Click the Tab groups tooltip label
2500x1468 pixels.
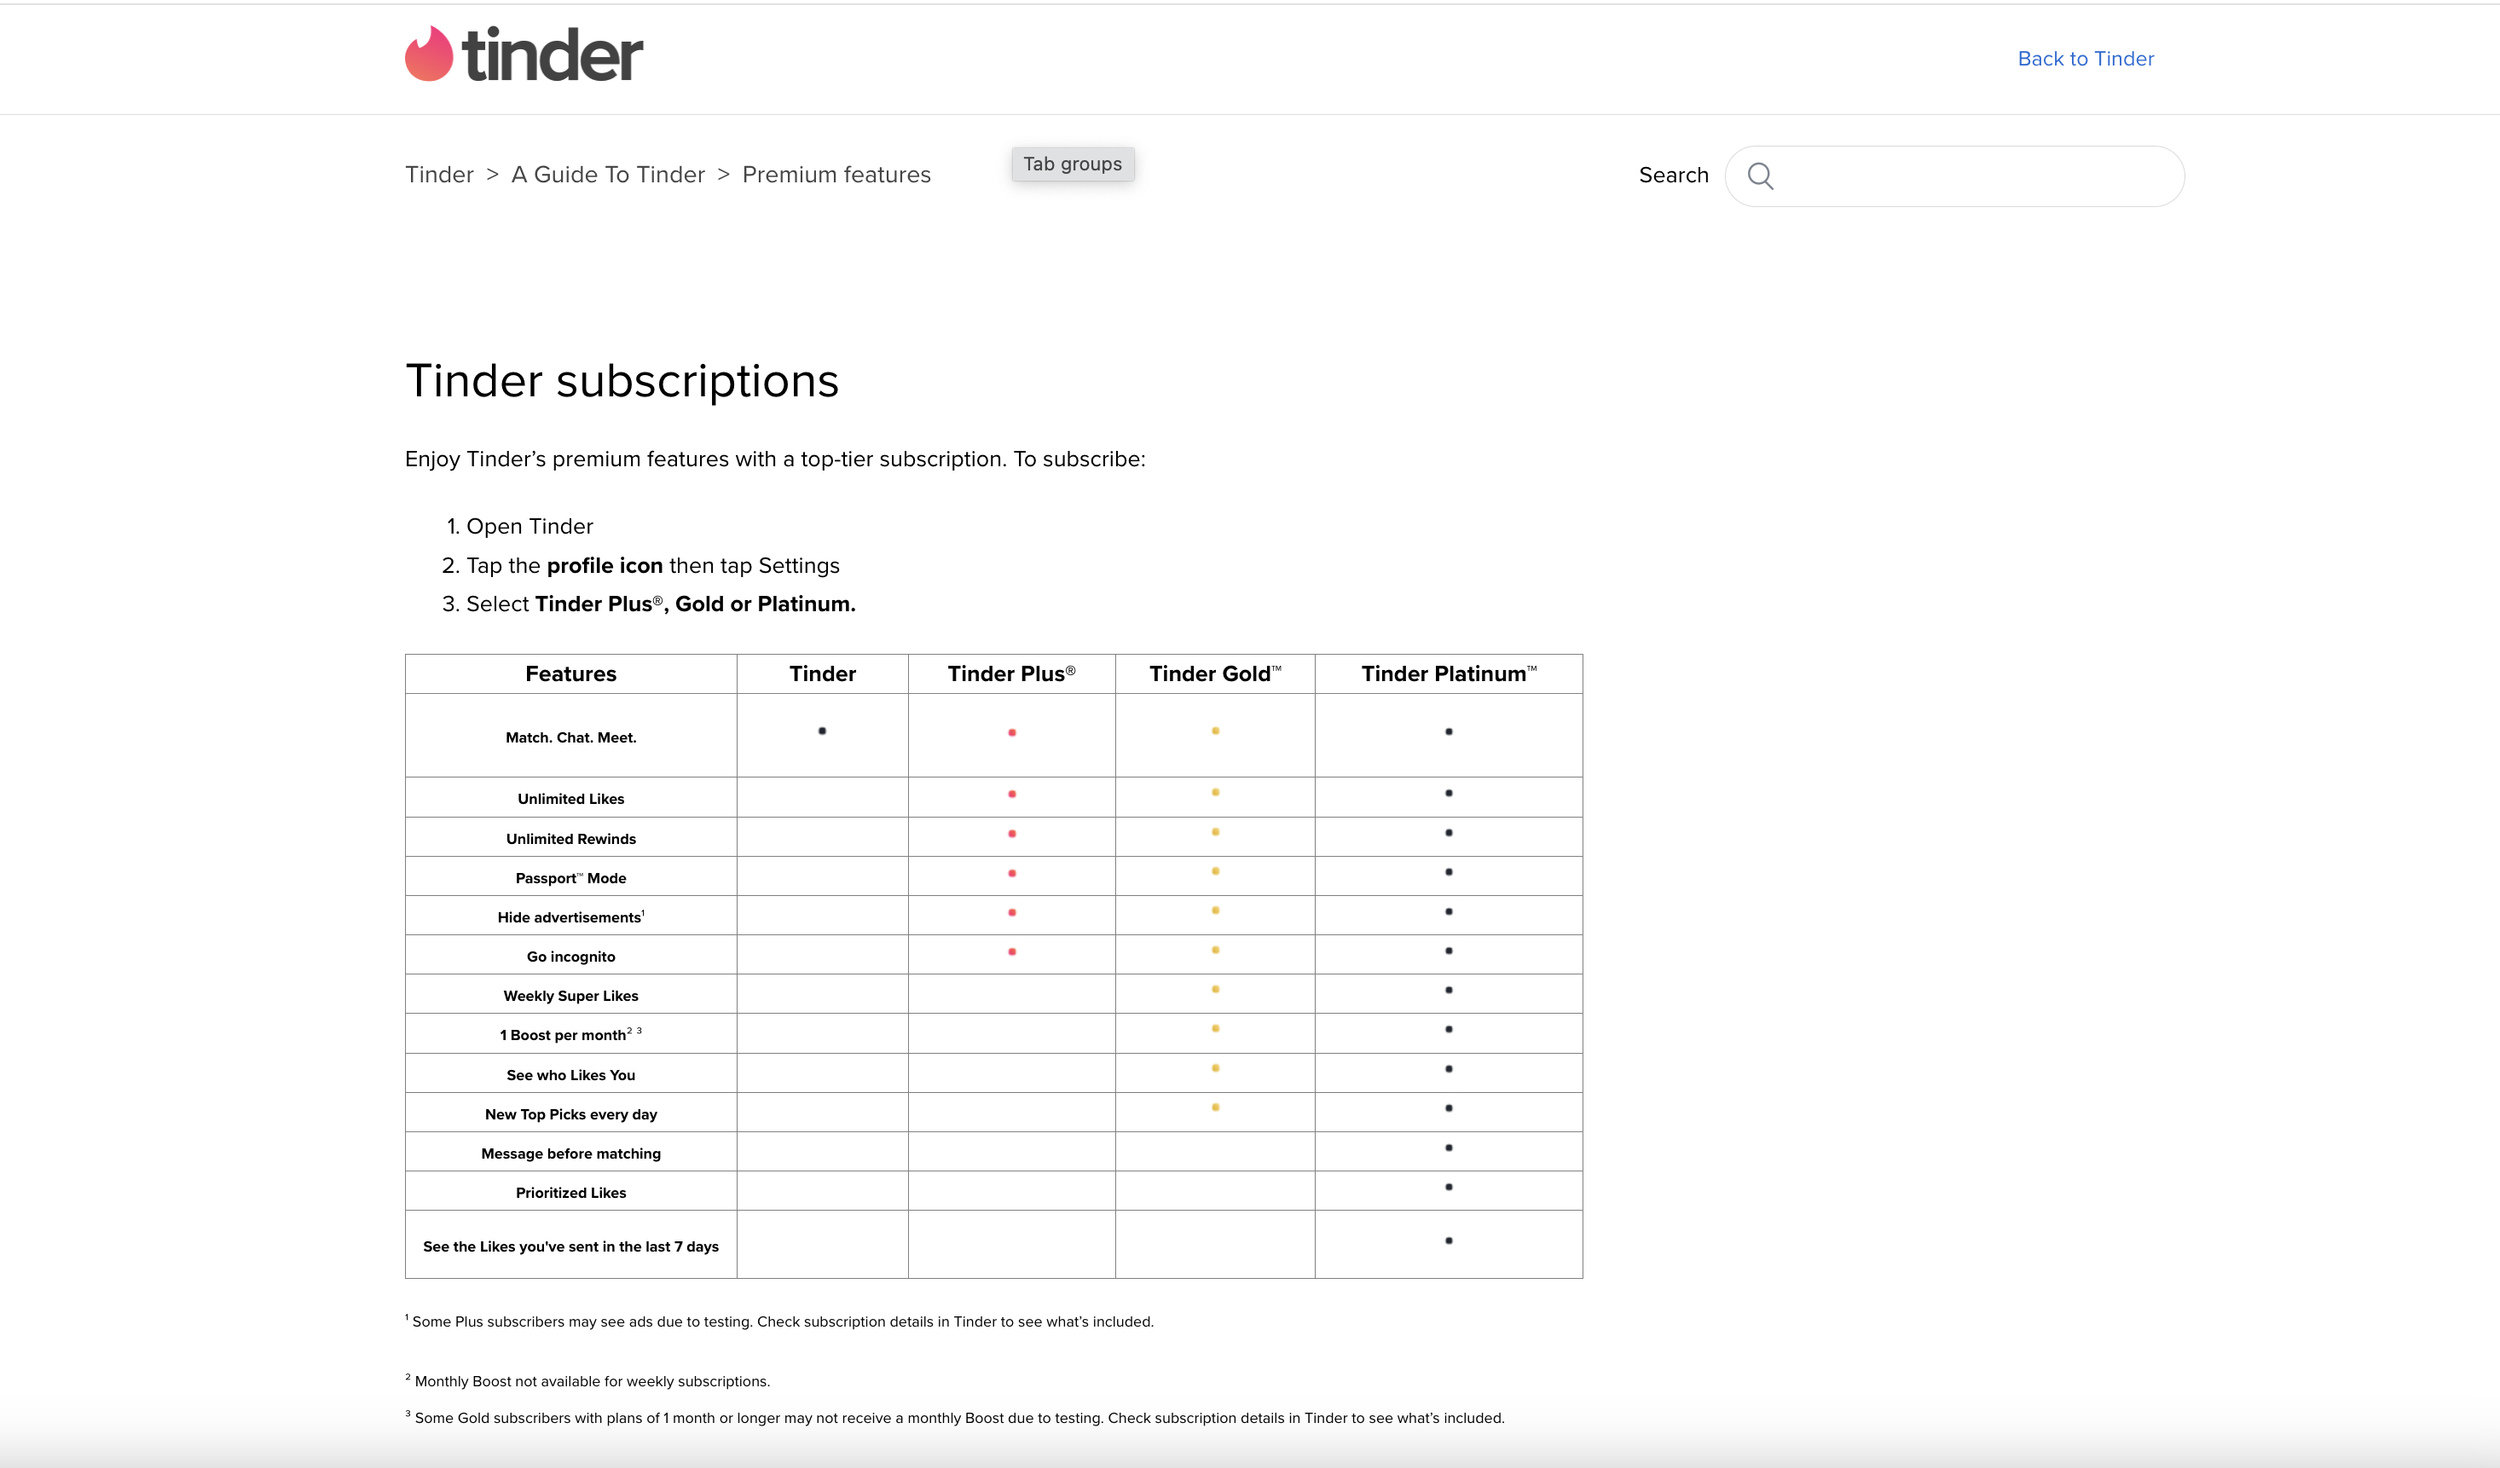tap(1072, 164)
